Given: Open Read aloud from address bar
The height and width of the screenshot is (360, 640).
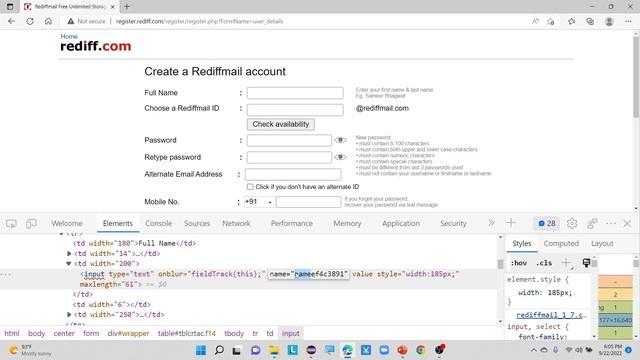Looking at the screenshot, I should pos(535,21).
